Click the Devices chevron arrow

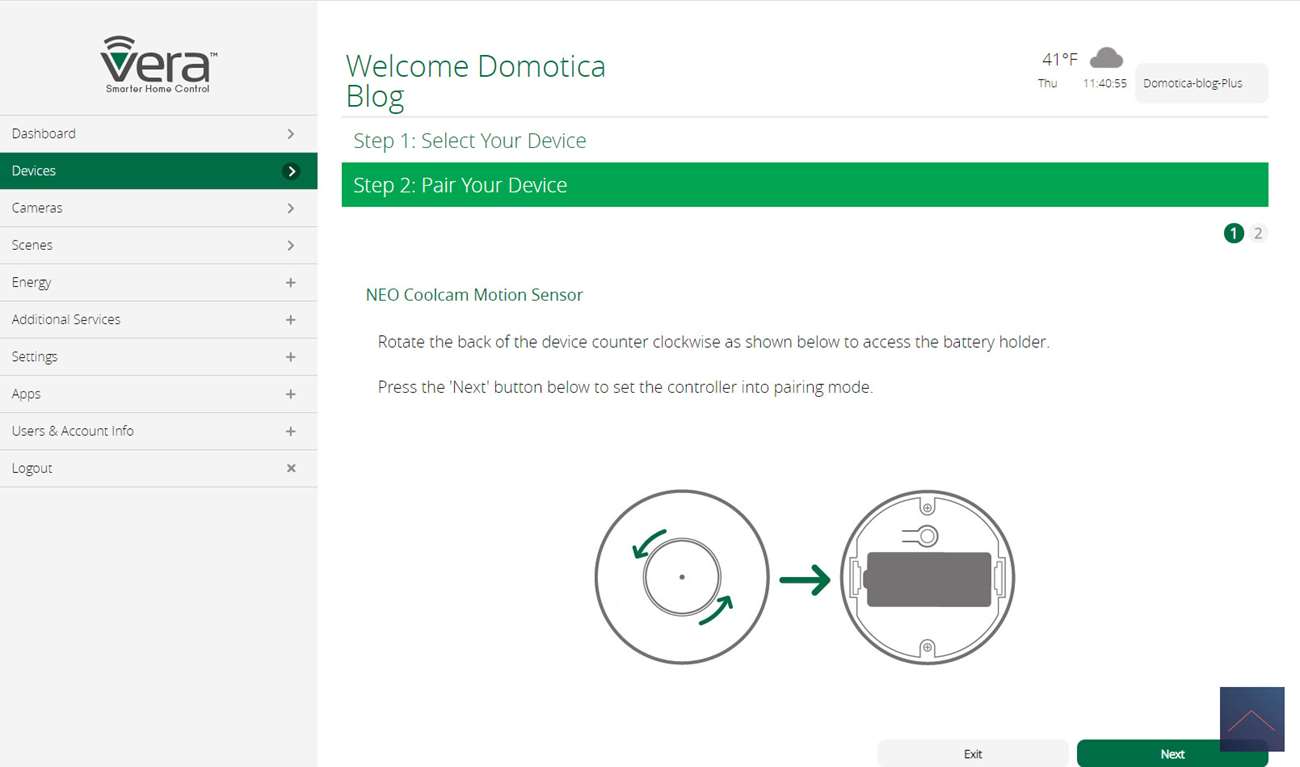coord(291,171)
